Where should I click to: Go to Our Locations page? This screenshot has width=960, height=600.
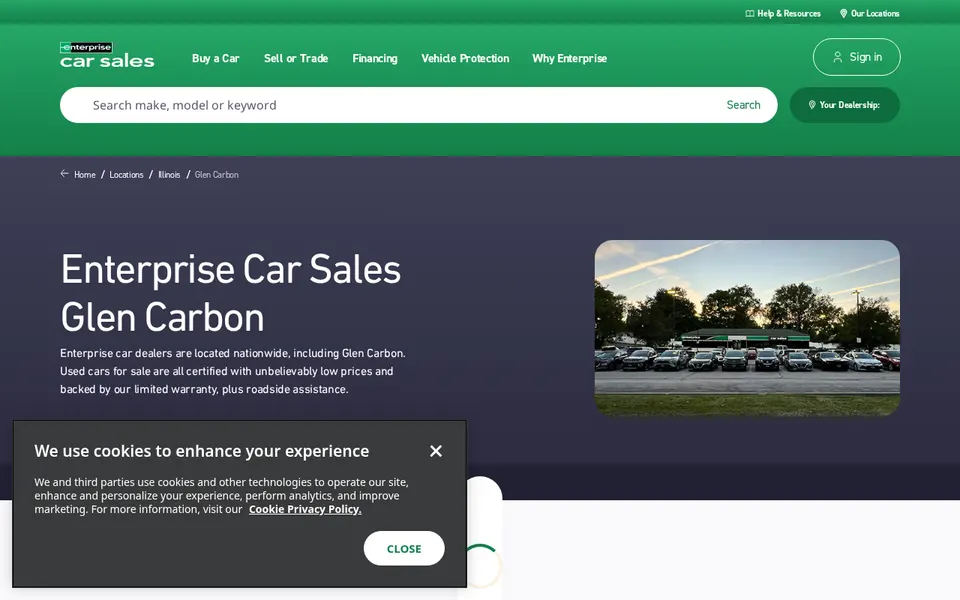869,13
